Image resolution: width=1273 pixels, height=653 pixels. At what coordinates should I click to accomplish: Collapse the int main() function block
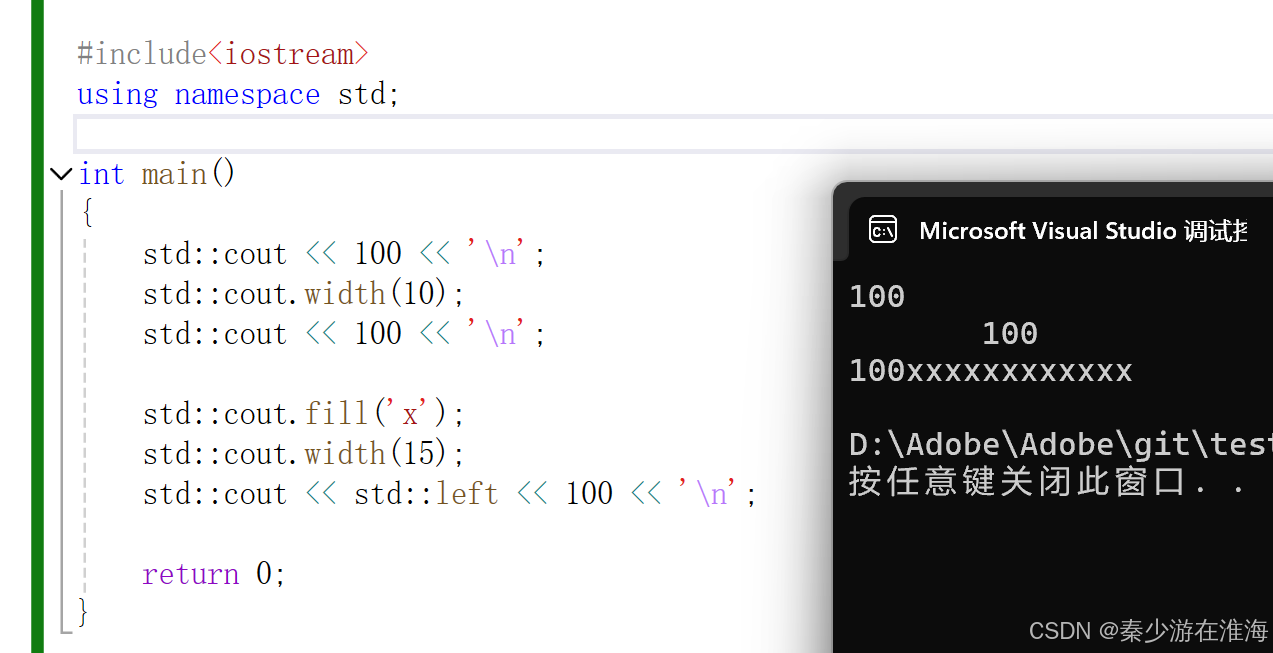click(61, 174)
